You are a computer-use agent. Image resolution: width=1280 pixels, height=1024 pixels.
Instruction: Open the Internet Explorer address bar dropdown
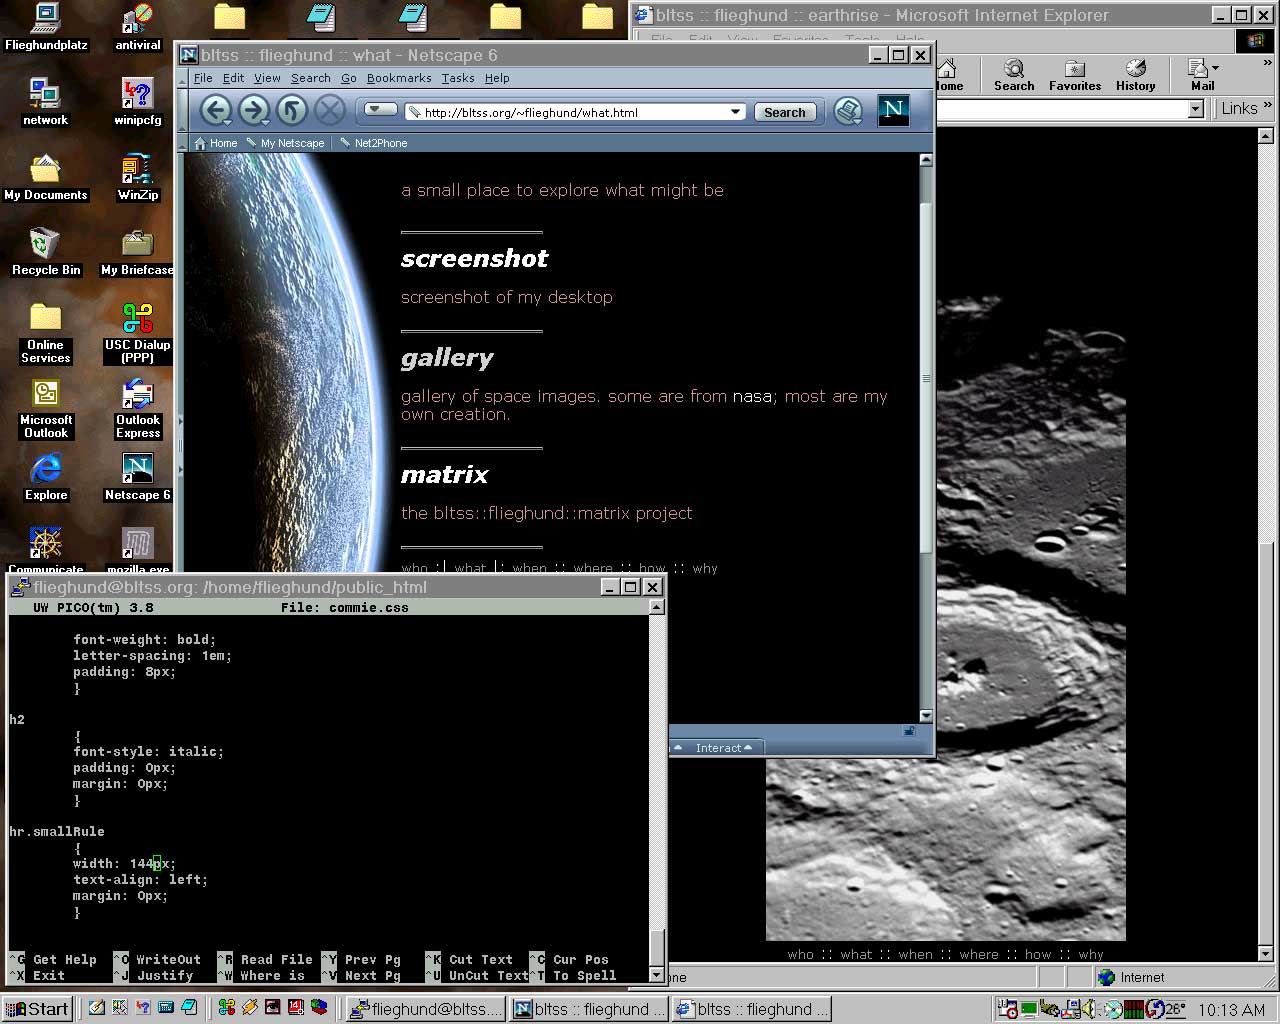coord(1195,109)
